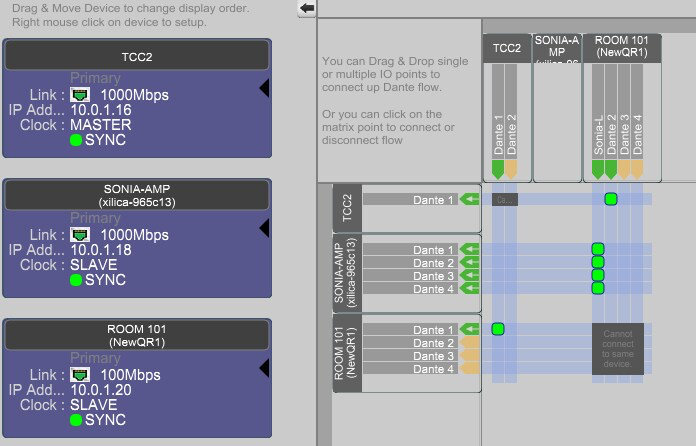This screenshot has height=446, width=696.
Task: Click the ROOM 101 green SYNC indicator
Action: 76,420
